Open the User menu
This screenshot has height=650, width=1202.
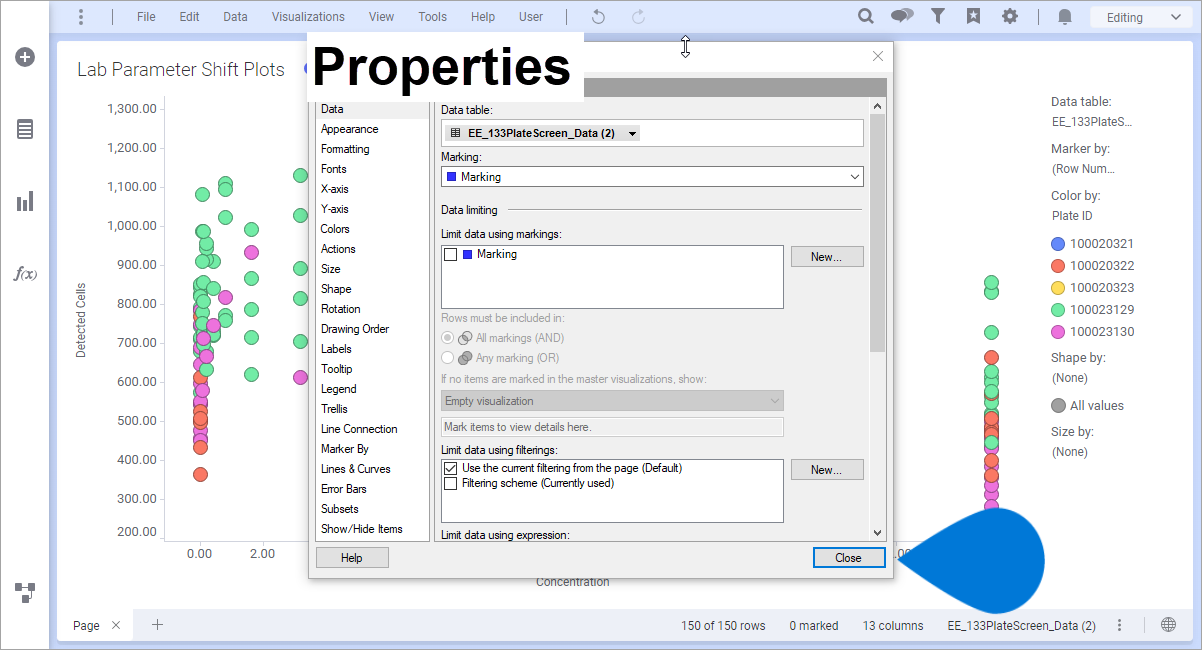pyautogui.click(x=531, y=17)
